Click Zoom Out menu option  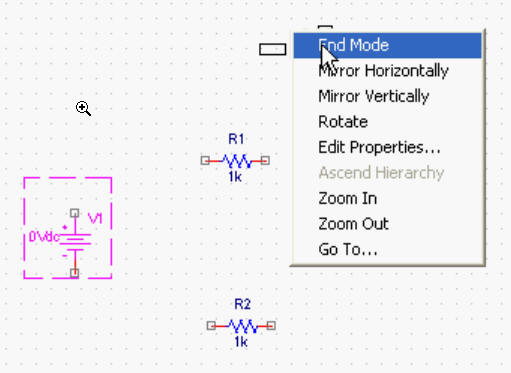(387, 224)
